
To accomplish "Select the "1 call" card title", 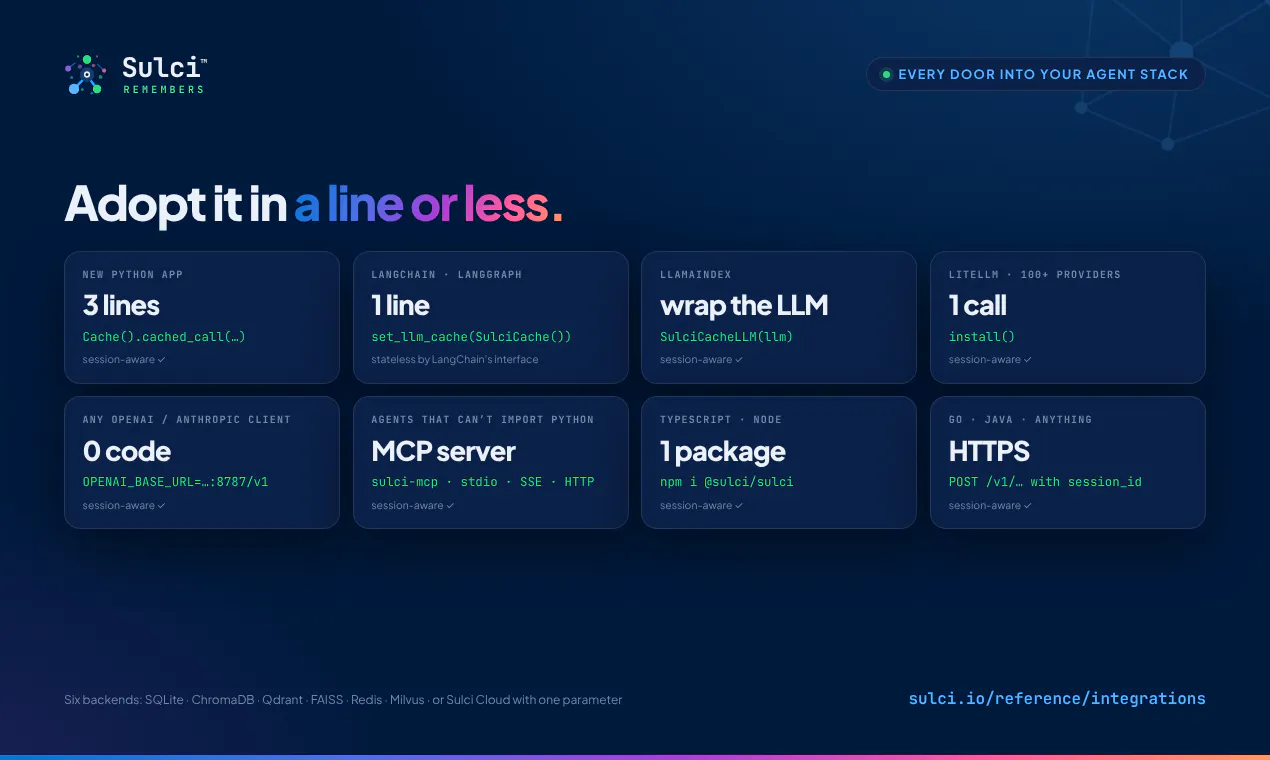I will 978,305.
